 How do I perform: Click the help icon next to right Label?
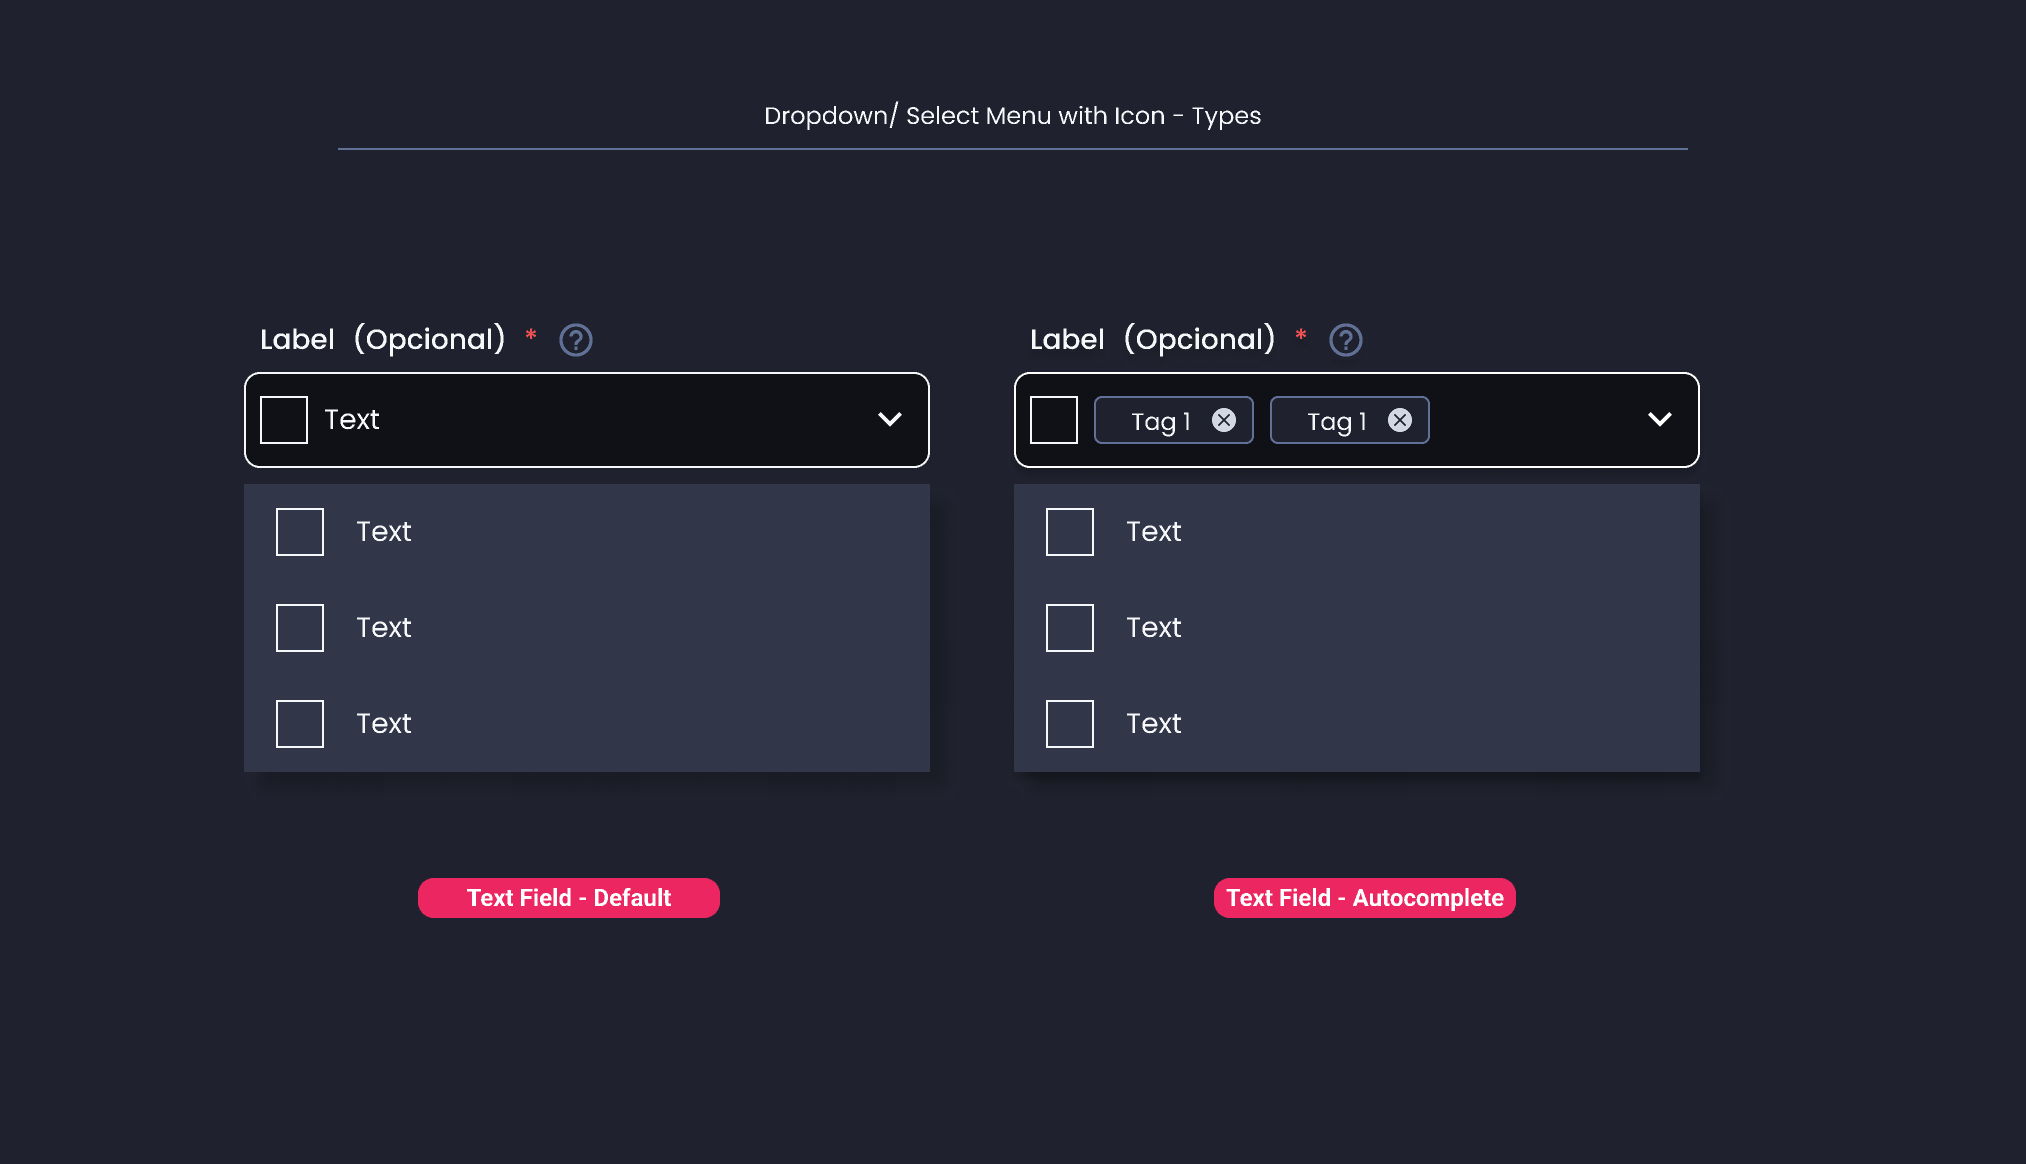1346,340
